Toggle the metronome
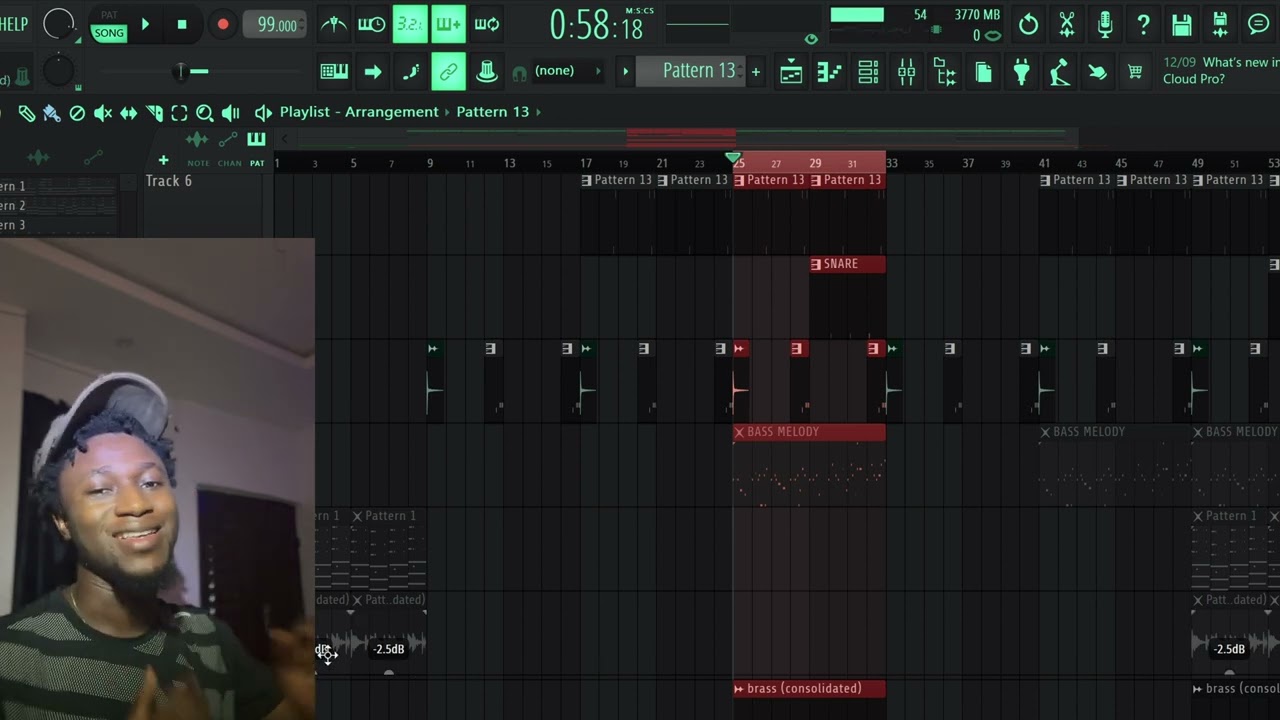This screenshot has width=1280, height=720. (x=334, y=25)
